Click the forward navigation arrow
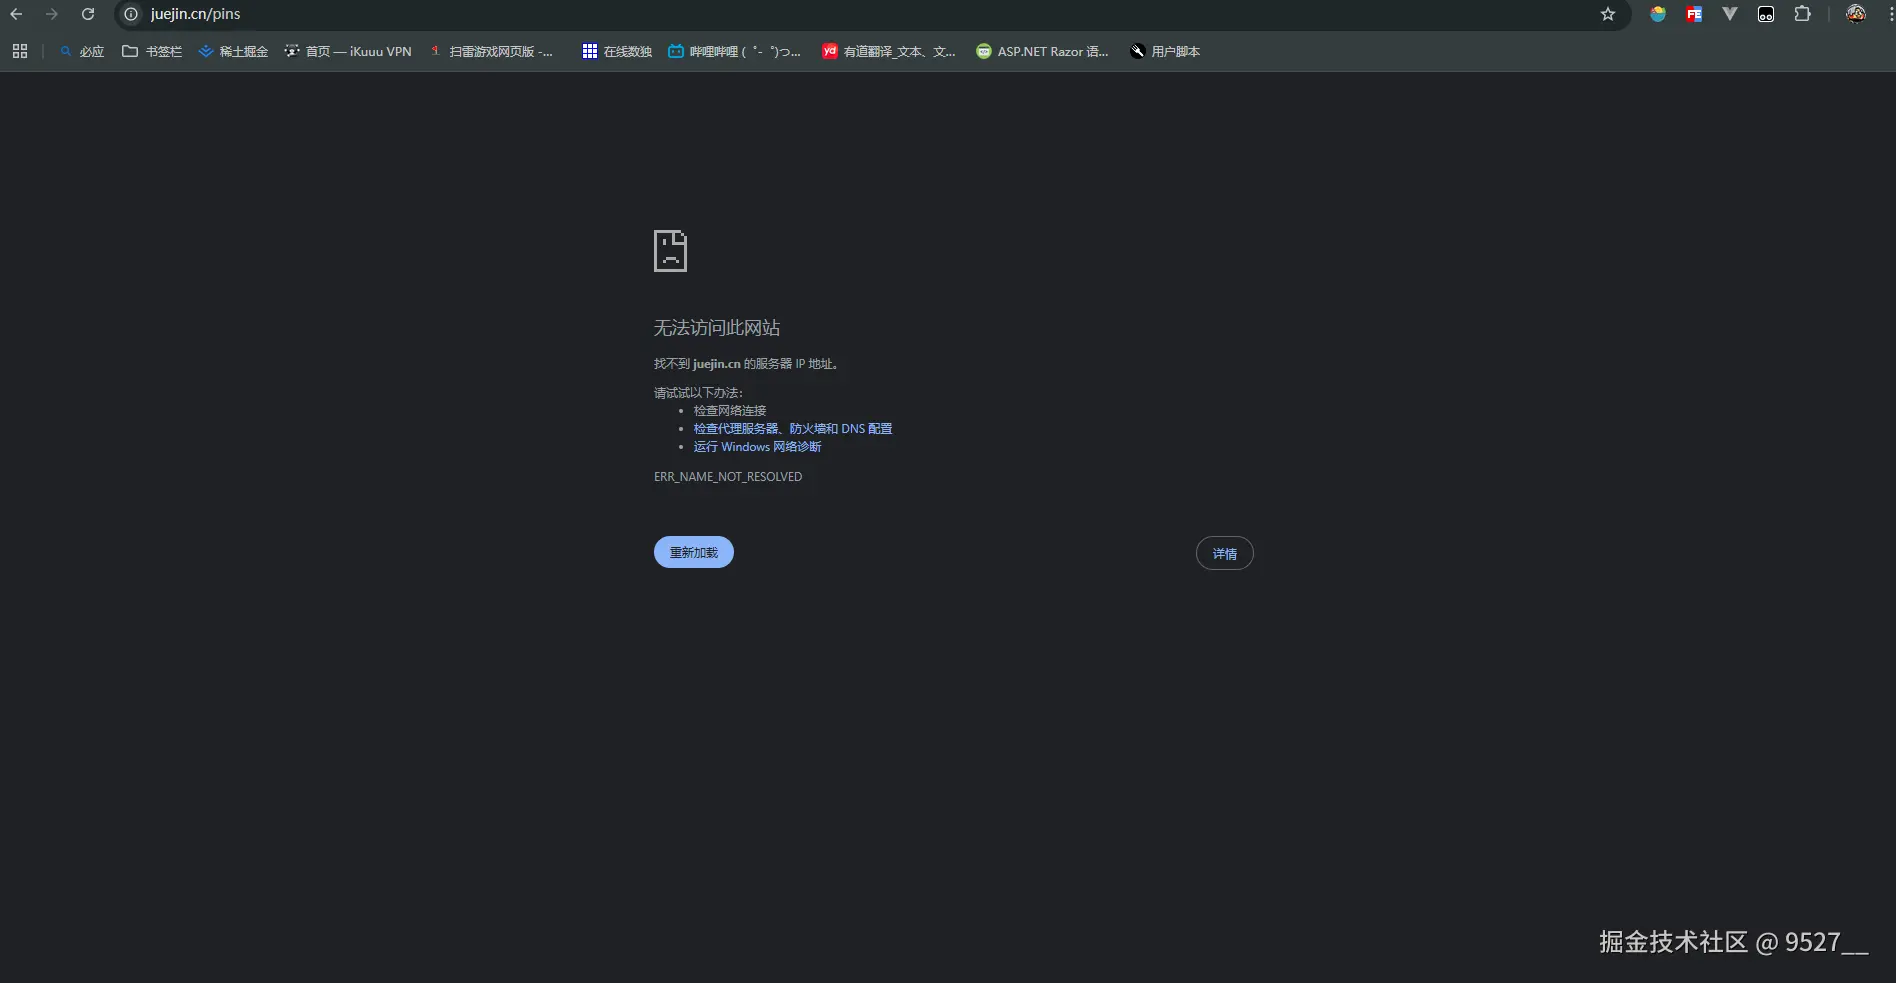 [x=52, y=14]
